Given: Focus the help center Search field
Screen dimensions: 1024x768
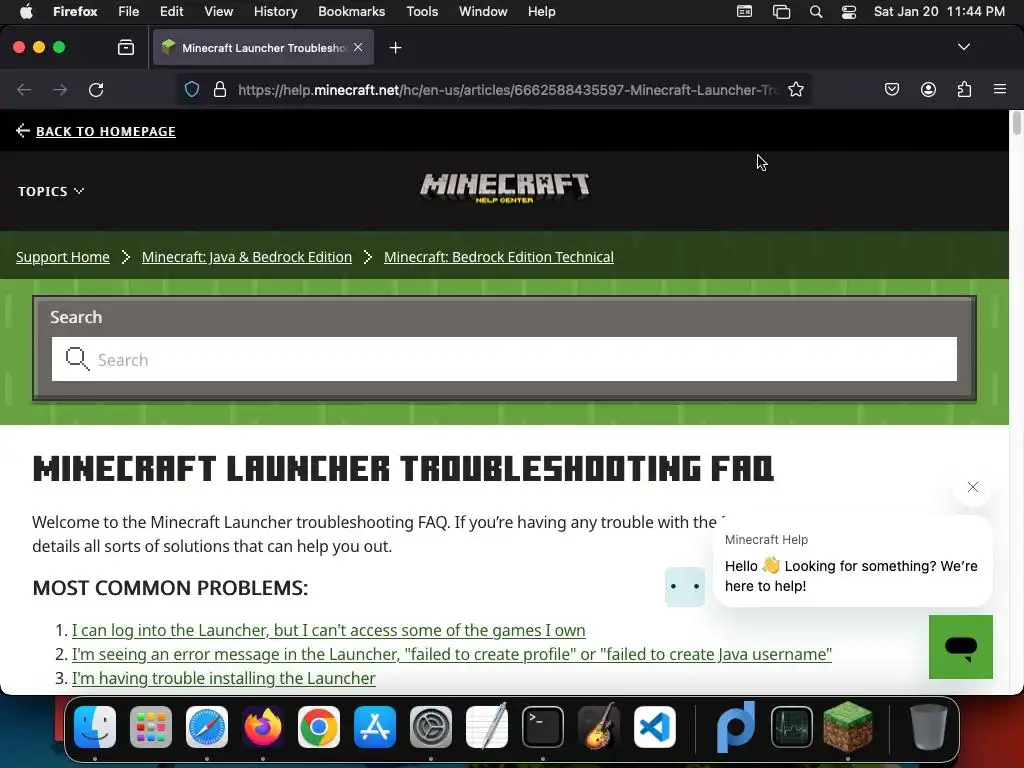Looking at the screenshot, I should [x=504, y=359].
